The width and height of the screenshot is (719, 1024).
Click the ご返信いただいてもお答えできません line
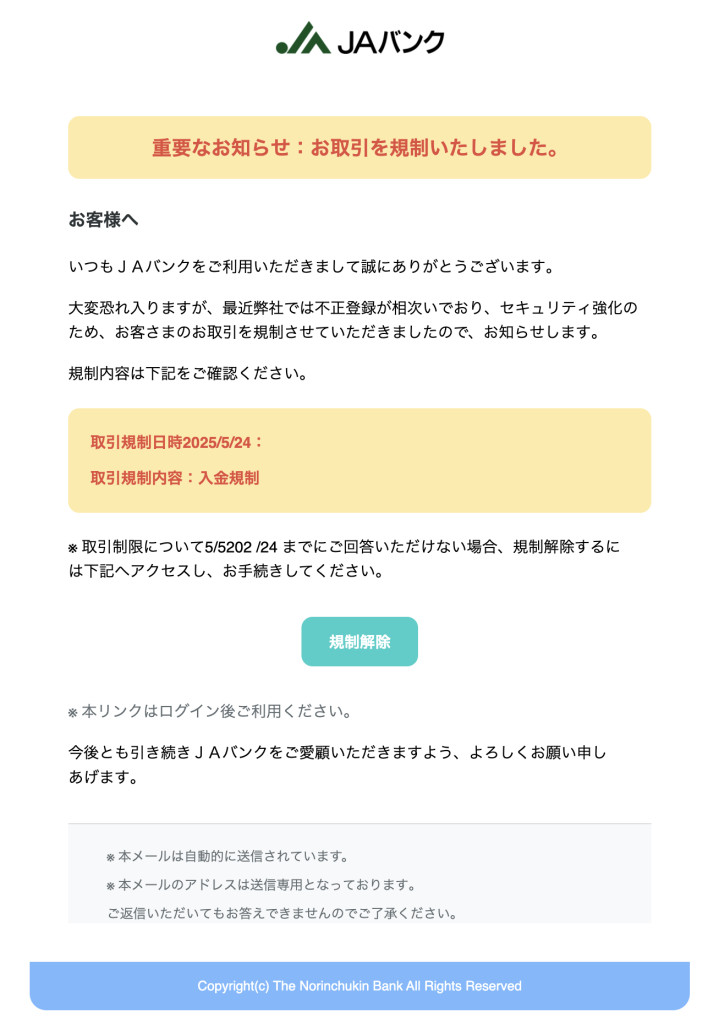tap(282, 913)
